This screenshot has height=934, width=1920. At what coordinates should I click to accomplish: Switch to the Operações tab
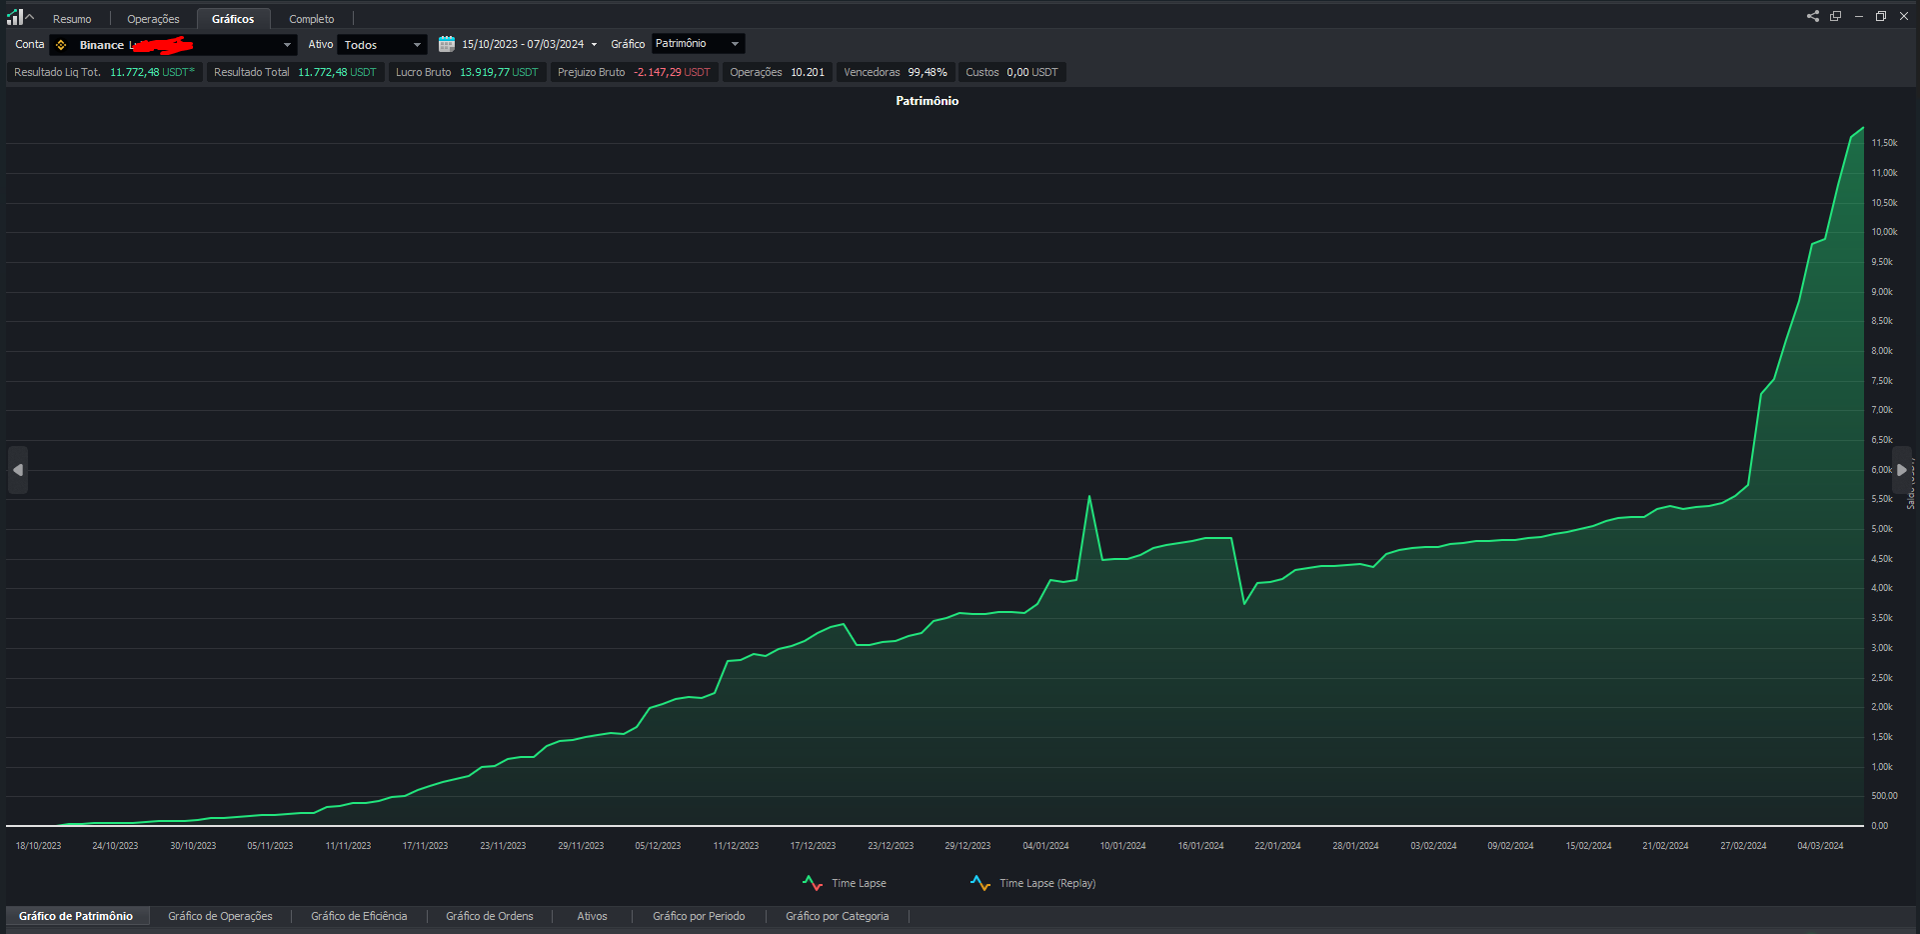click(x=153, y=19)
